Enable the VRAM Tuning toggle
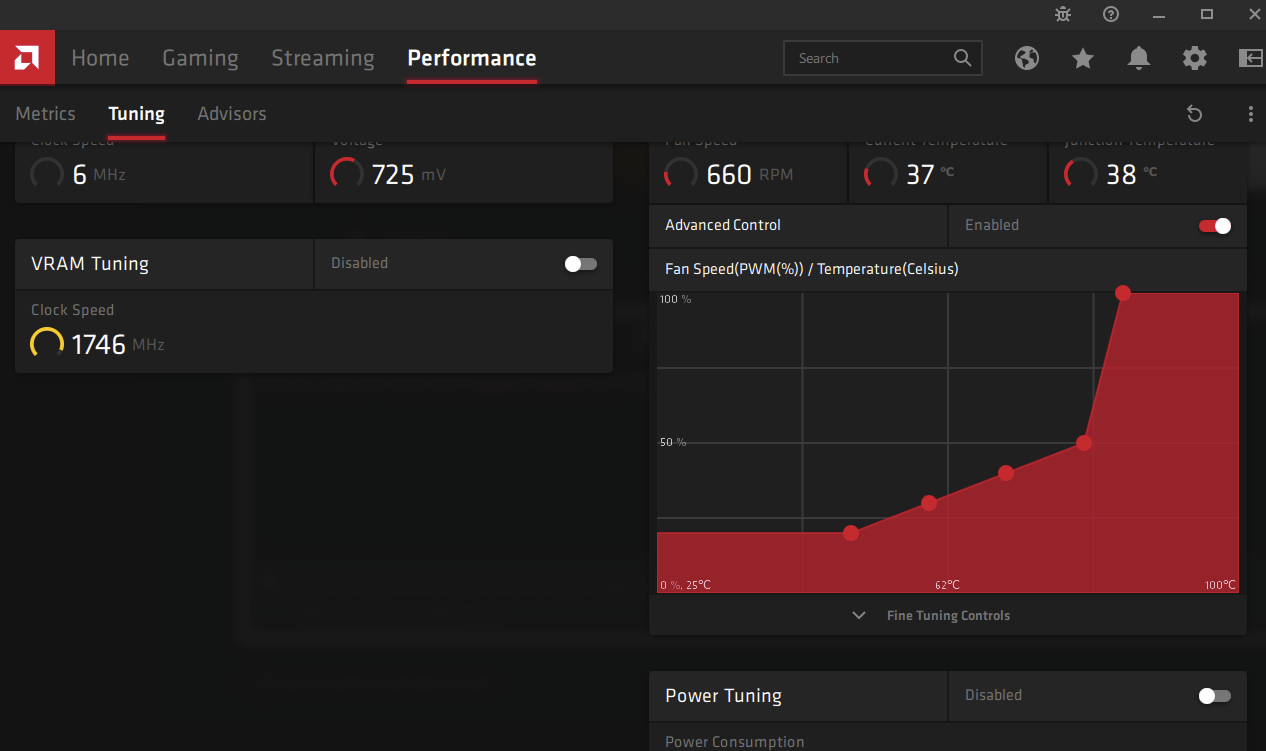1266x751 pixels. click(x=581, y=264)
